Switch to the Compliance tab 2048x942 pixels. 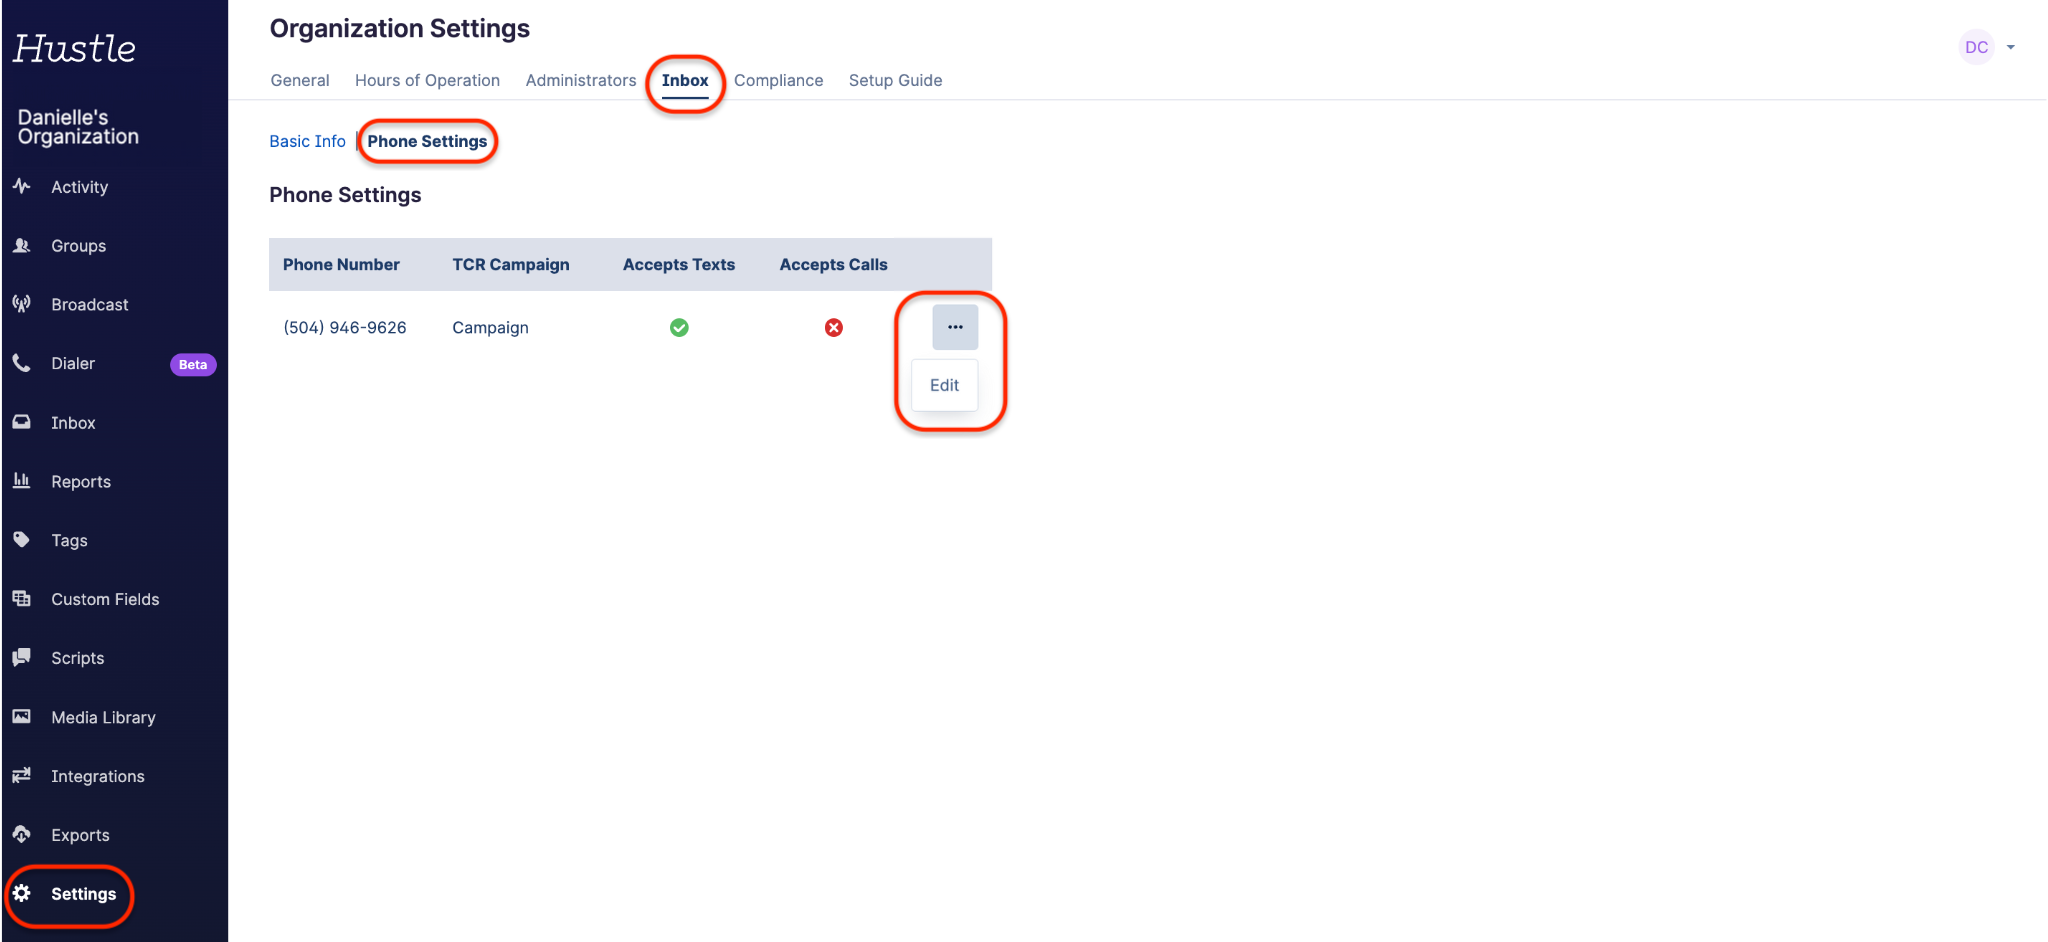(x=778, y=80)
